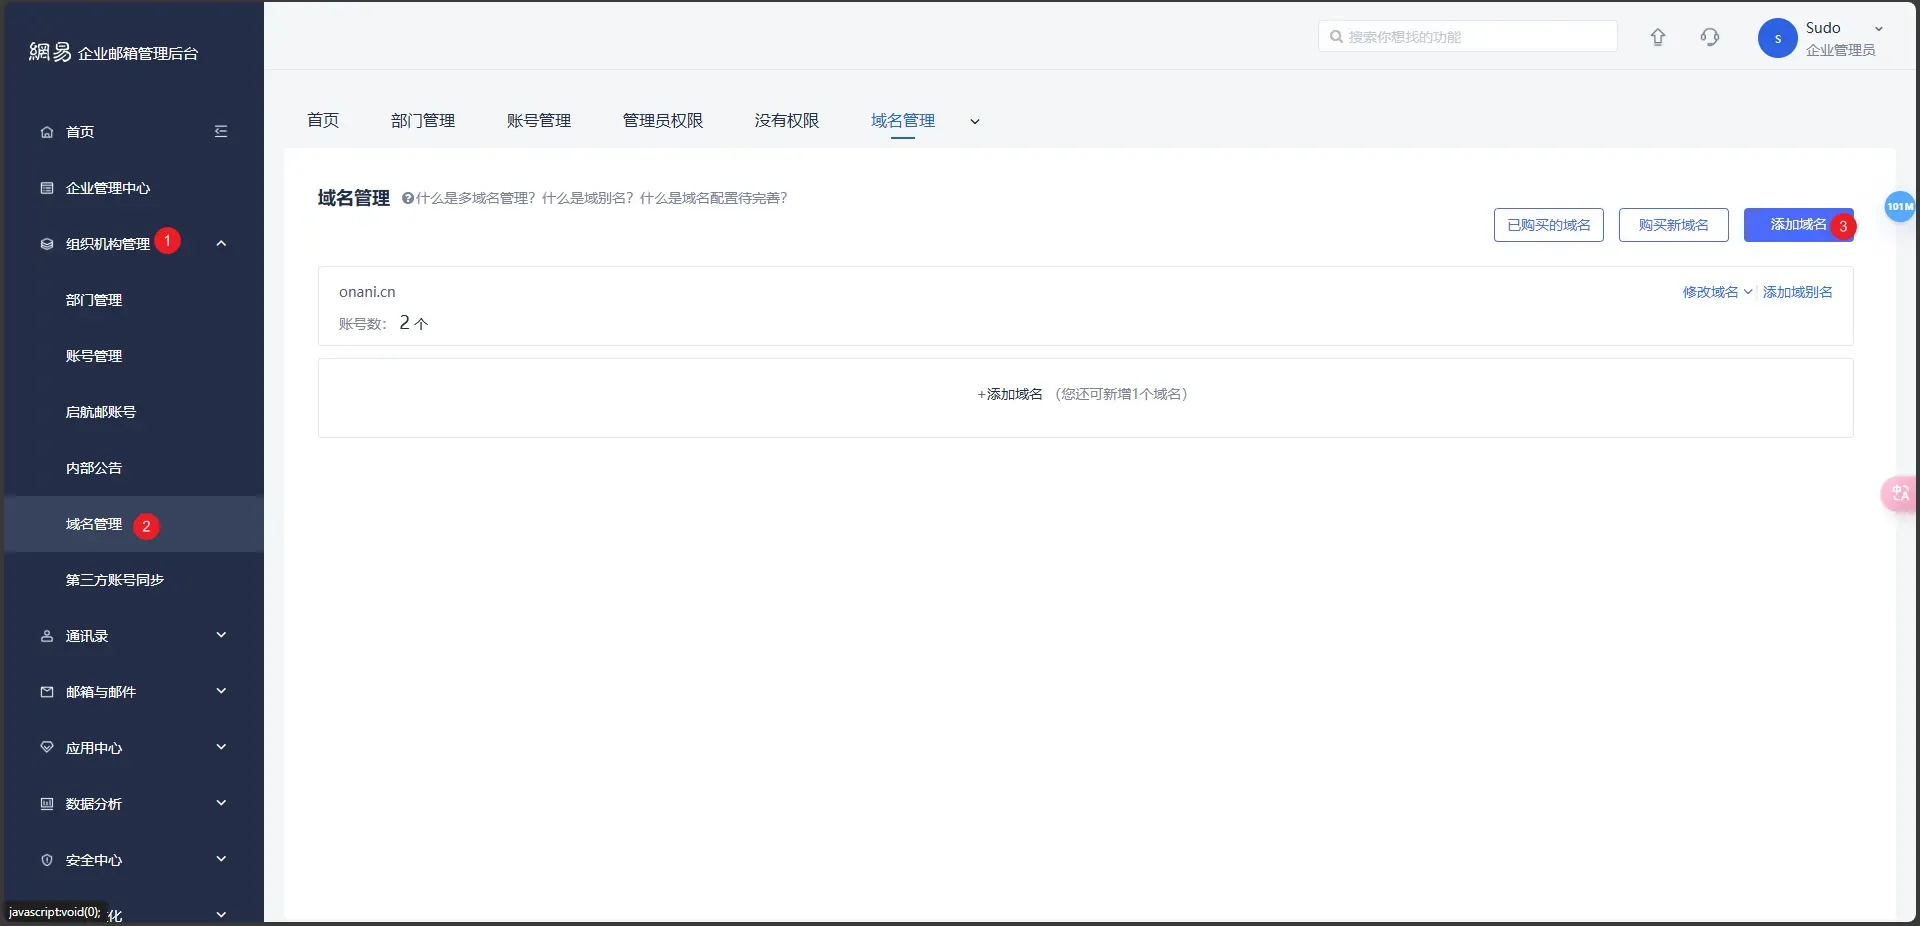Click the blue Sudo user avatar
The height and width of the screenshot is (926, 1920).
click(1777, 39)
